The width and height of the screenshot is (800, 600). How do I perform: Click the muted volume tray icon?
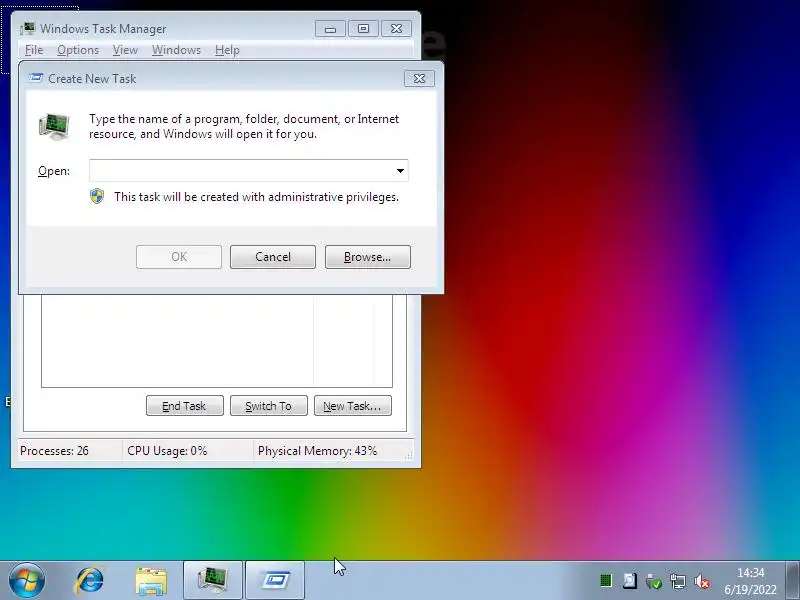pyautogui.click(x=702, y=581)
